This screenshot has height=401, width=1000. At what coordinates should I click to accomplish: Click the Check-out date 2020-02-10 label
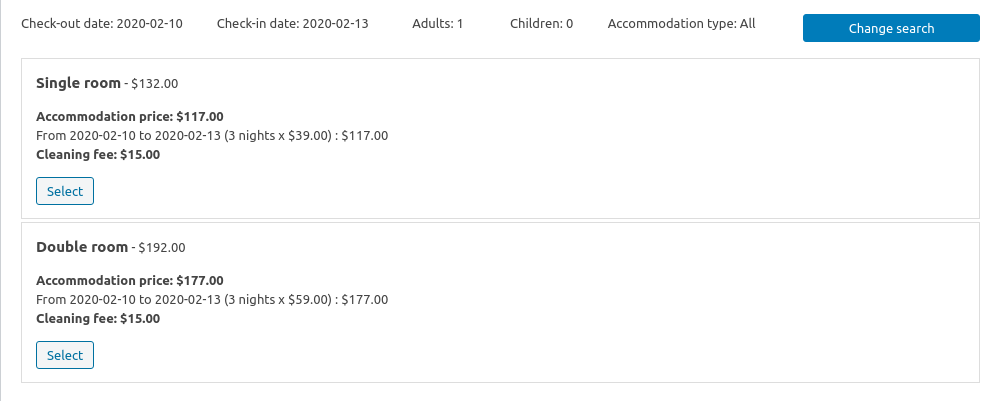(102, 23)
